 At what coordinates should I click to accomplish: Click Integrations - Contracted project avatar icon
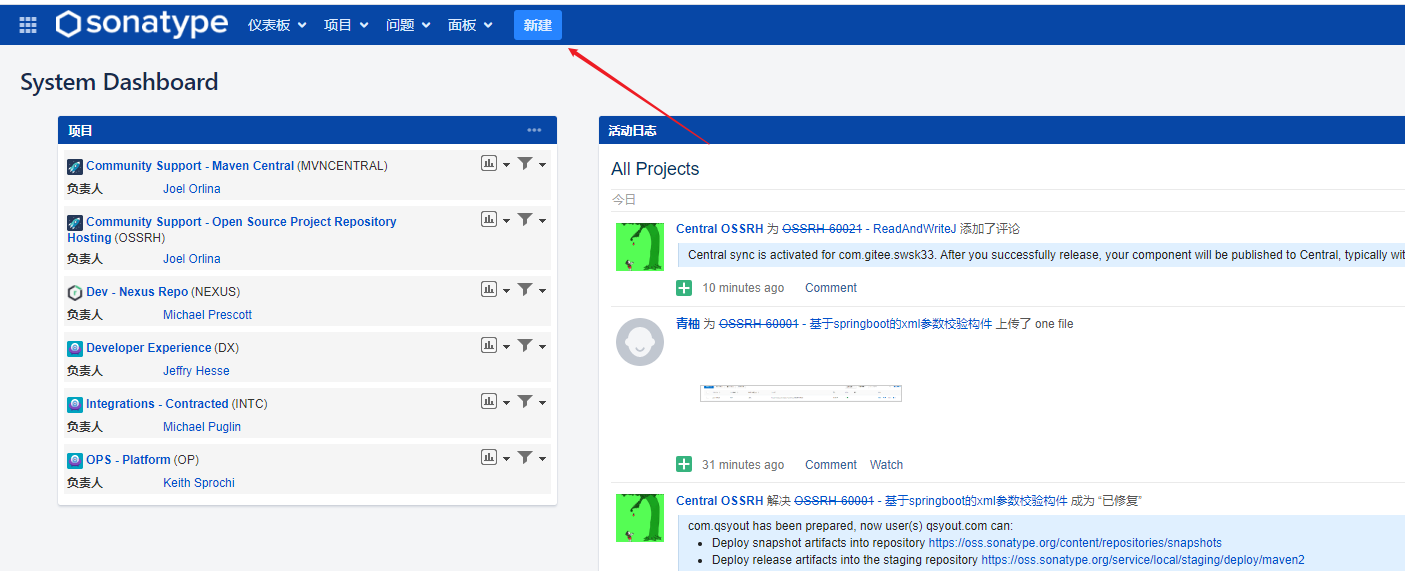75,404
